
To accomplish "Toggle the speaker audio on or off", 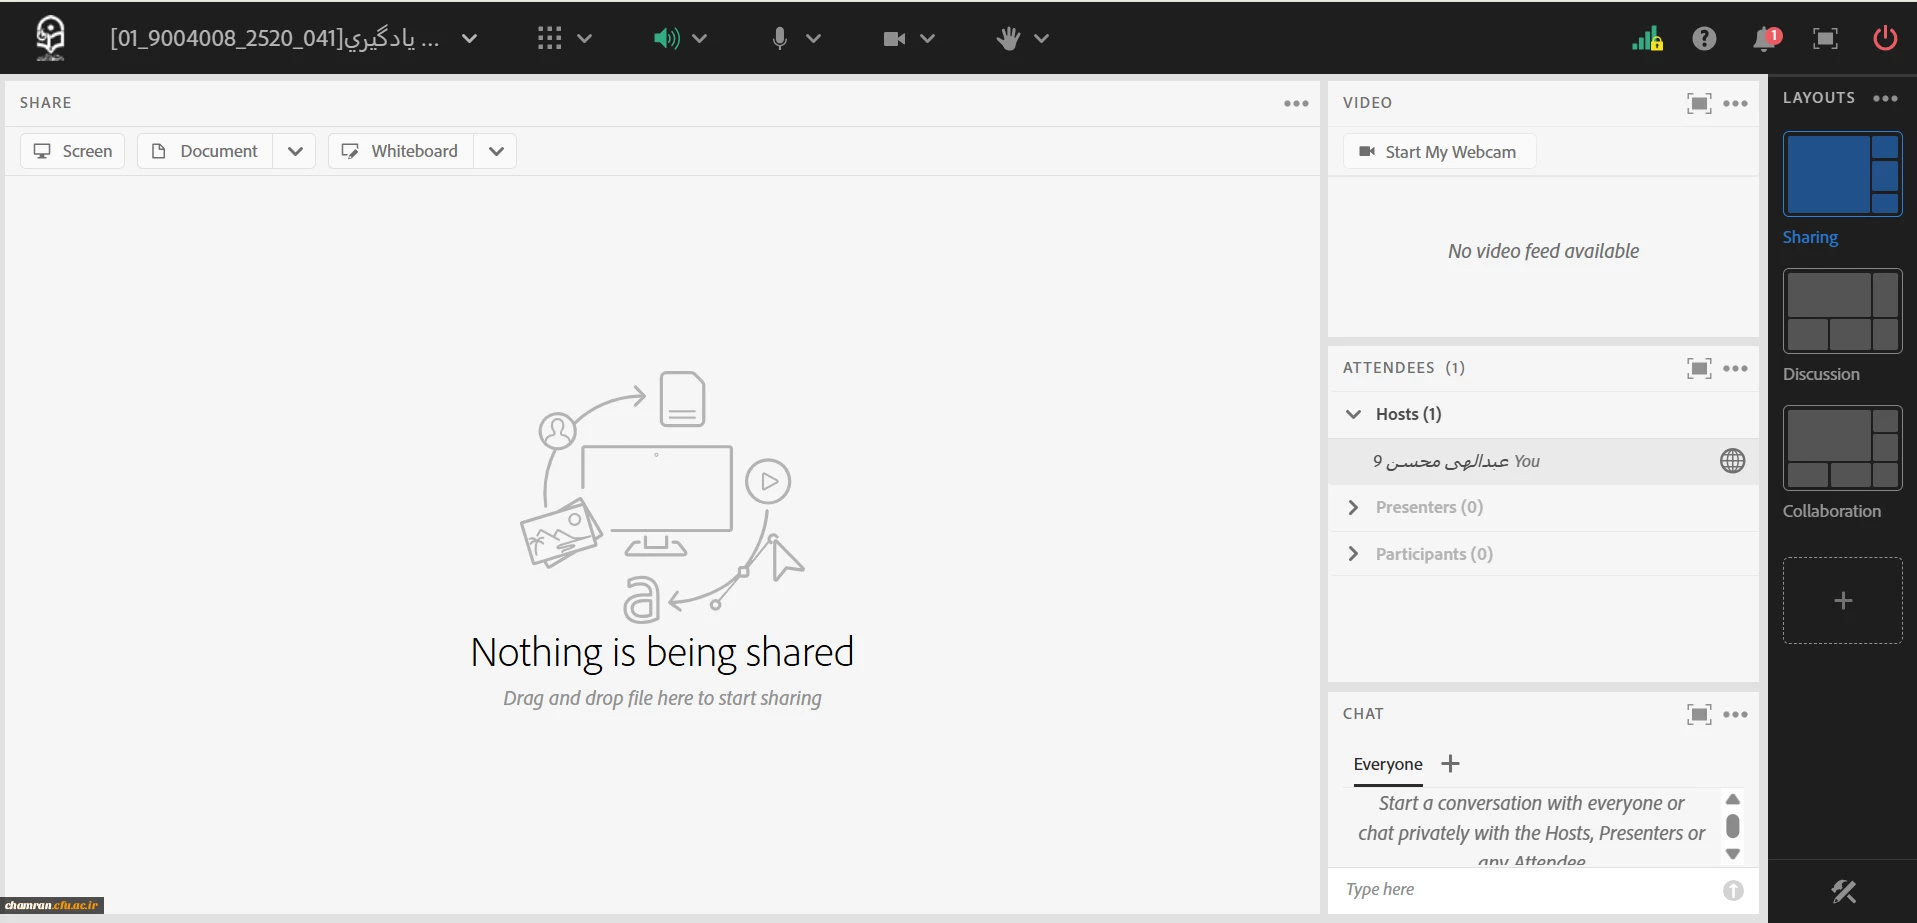I will coord(666,39).
